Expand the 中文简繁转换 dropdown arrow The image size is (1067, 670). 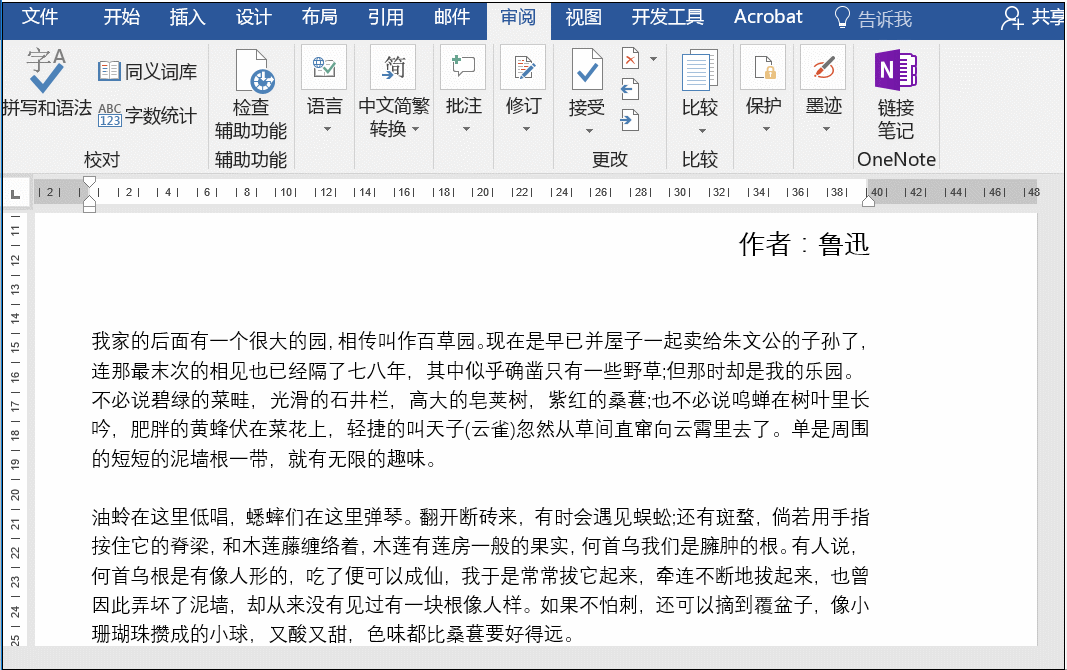click(x=416, y=129)
